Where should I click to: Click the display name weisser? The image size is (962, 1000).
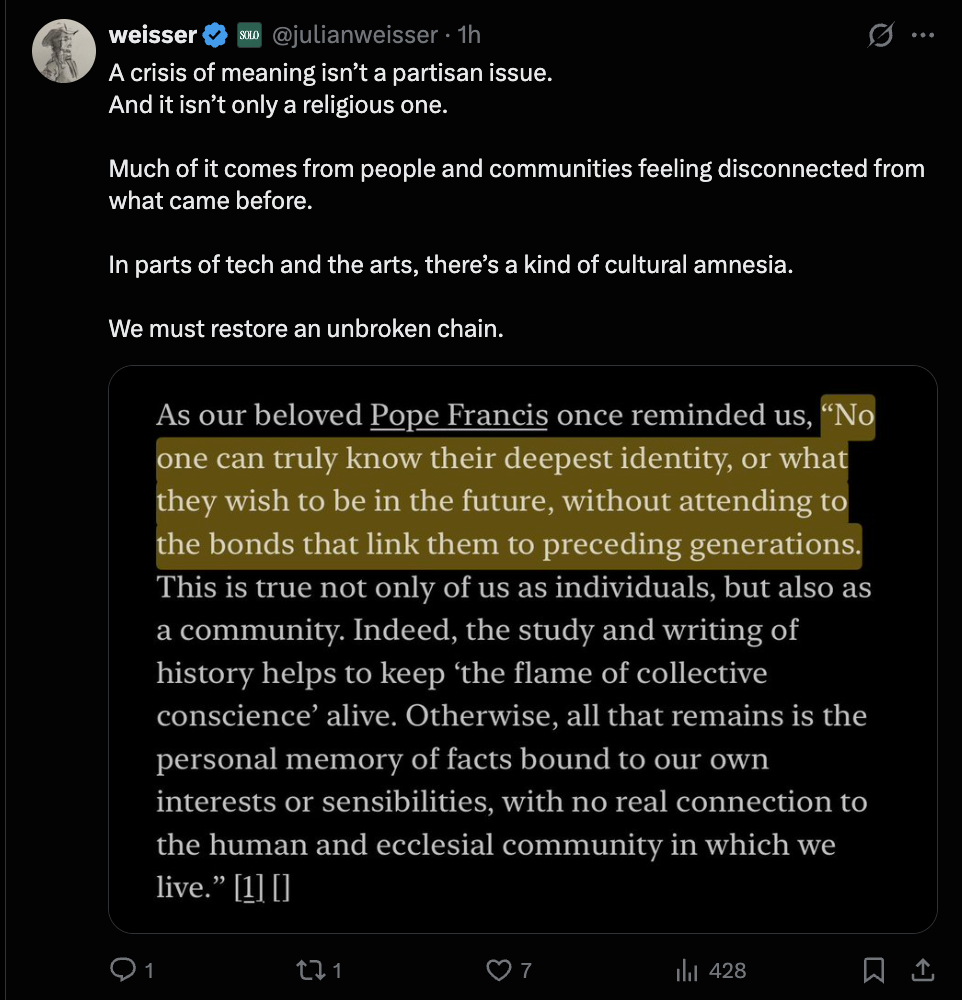(x=152, y=36)
